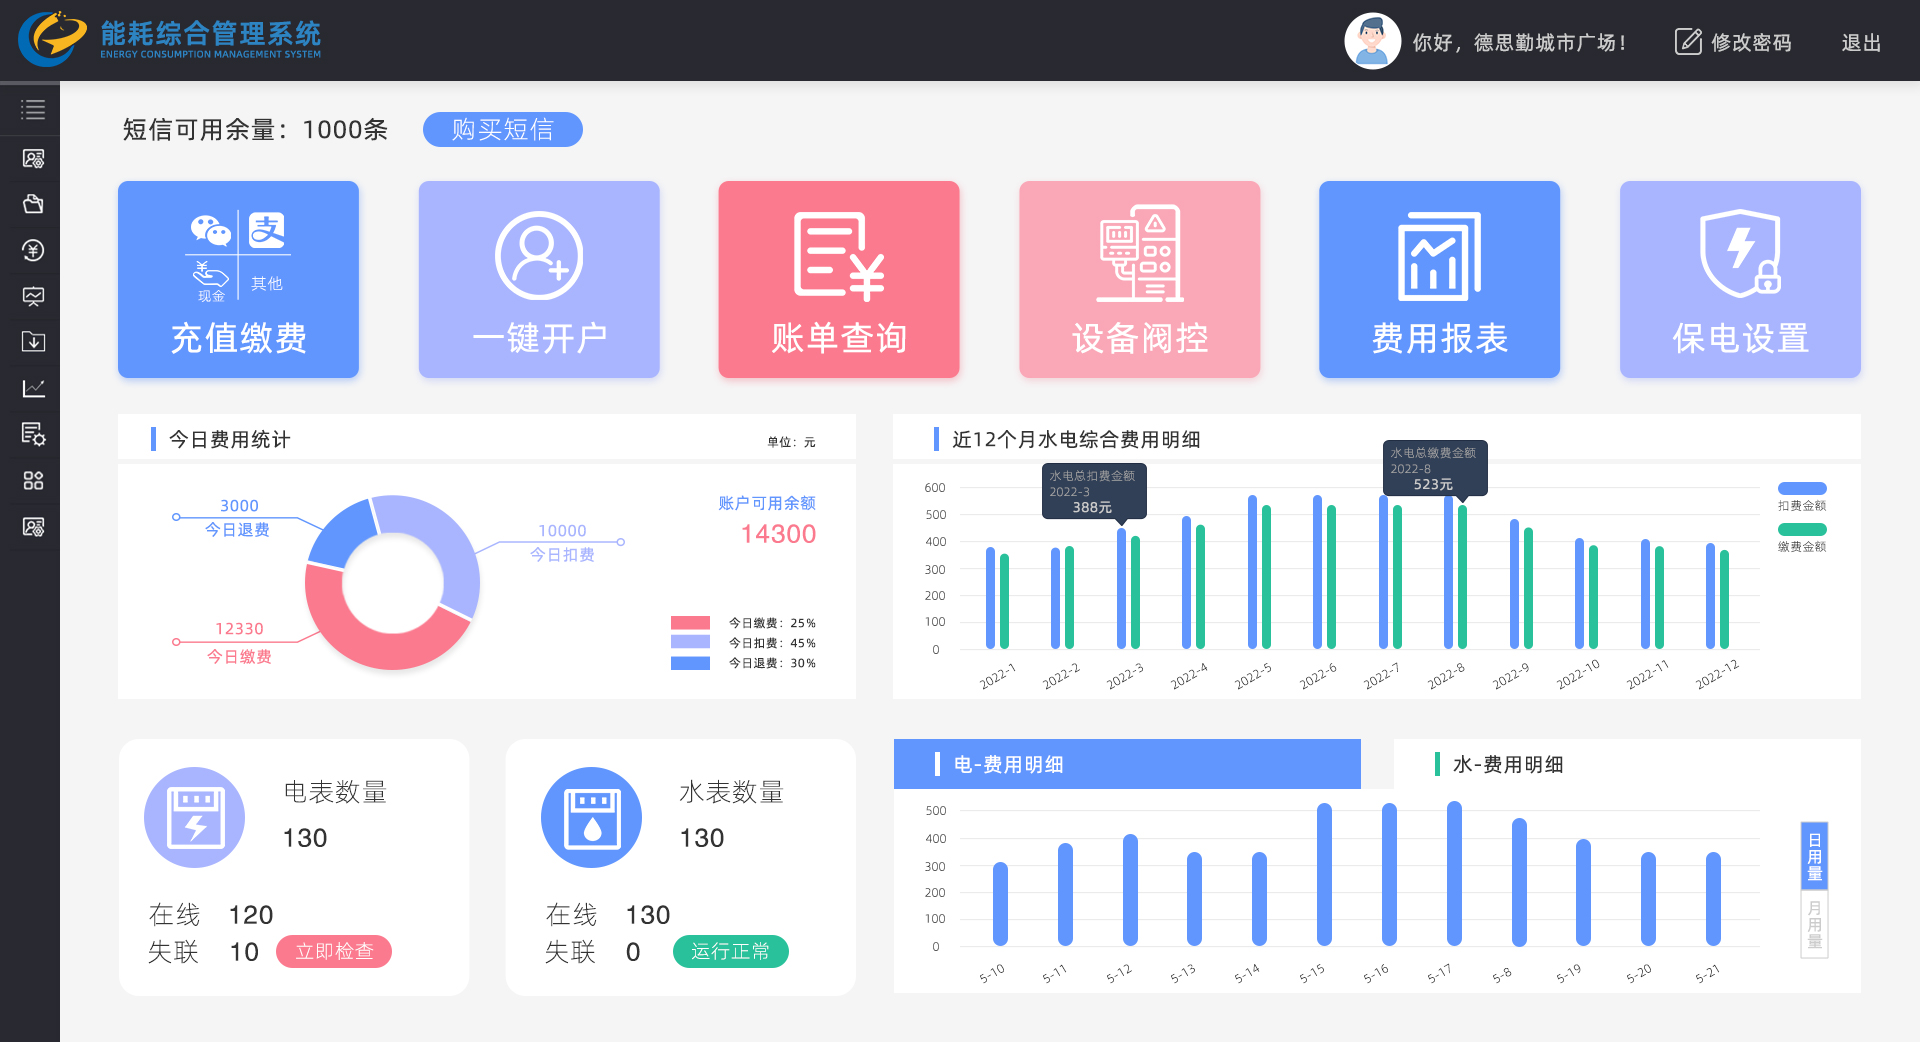Click the 缴费金额 green legend swatch
The height and width of the screenshot is (1042, 1920).
(x=1802, y=530)
